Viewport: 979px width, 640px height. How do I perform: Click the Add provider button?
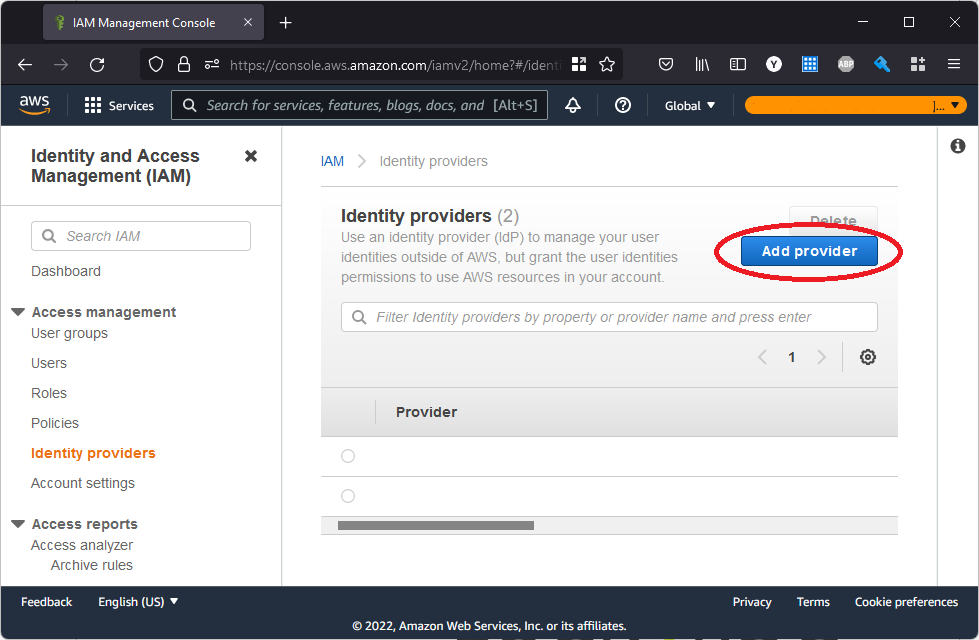[809, 251]
